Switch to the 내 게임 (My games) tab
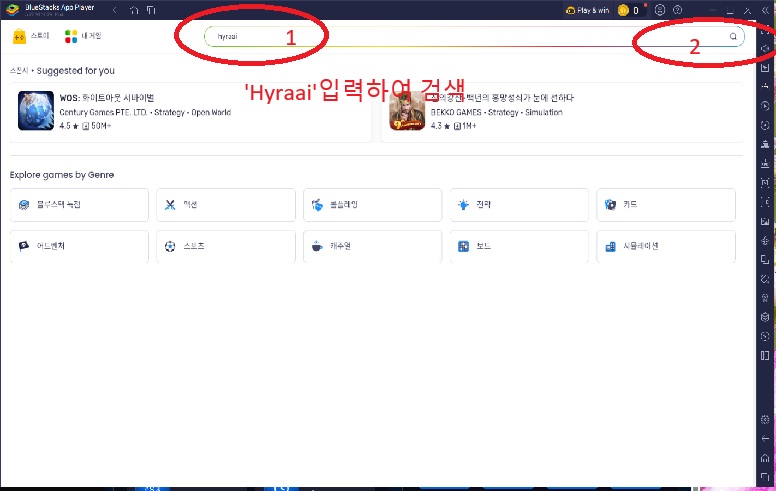 point(83,36)
